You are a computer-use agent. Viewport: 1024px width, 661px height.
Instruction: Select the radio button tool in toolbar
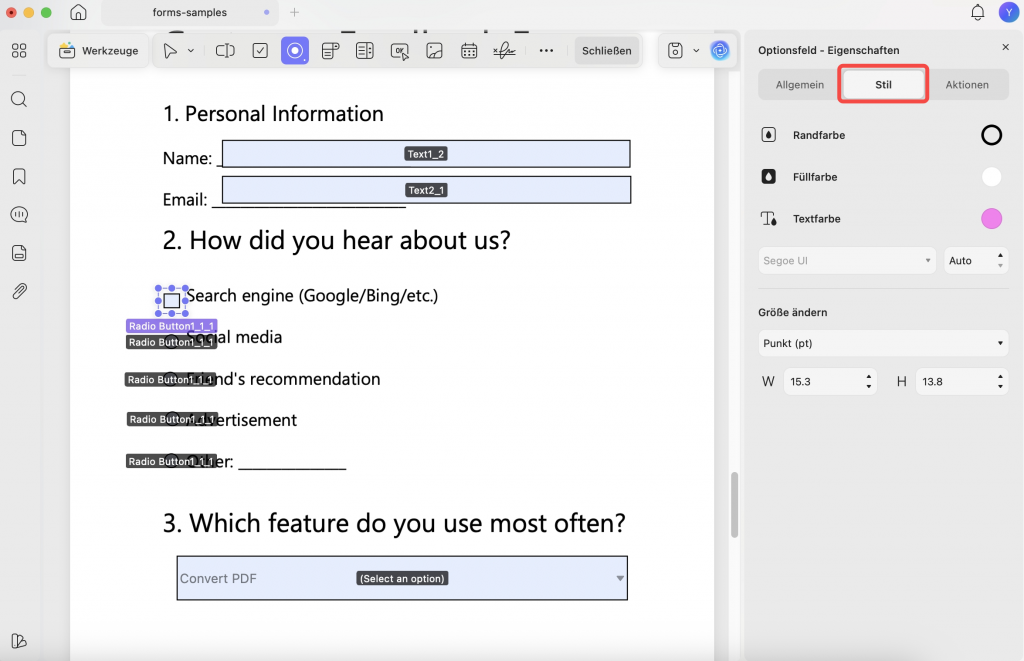tap(295, 51)
